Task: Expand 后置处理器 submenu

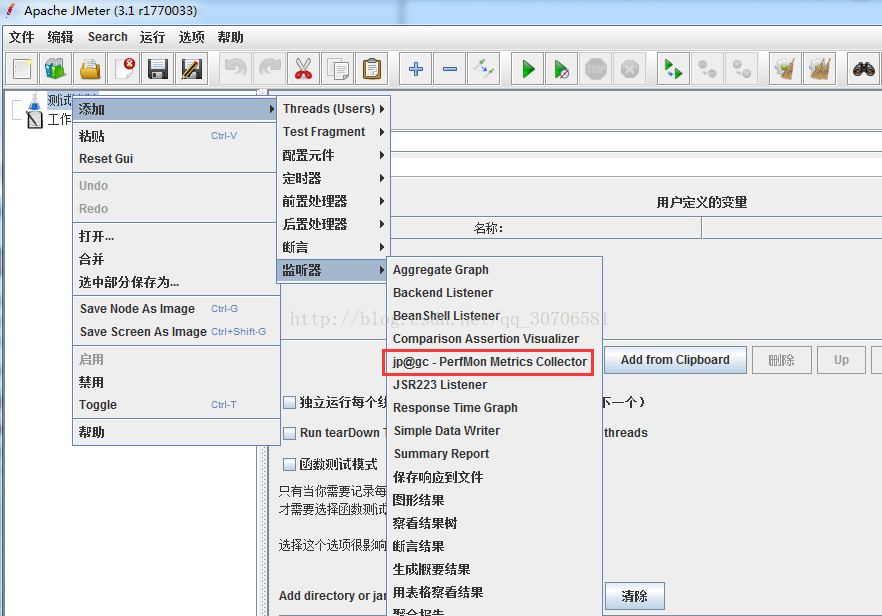Action: pos(333,224)
